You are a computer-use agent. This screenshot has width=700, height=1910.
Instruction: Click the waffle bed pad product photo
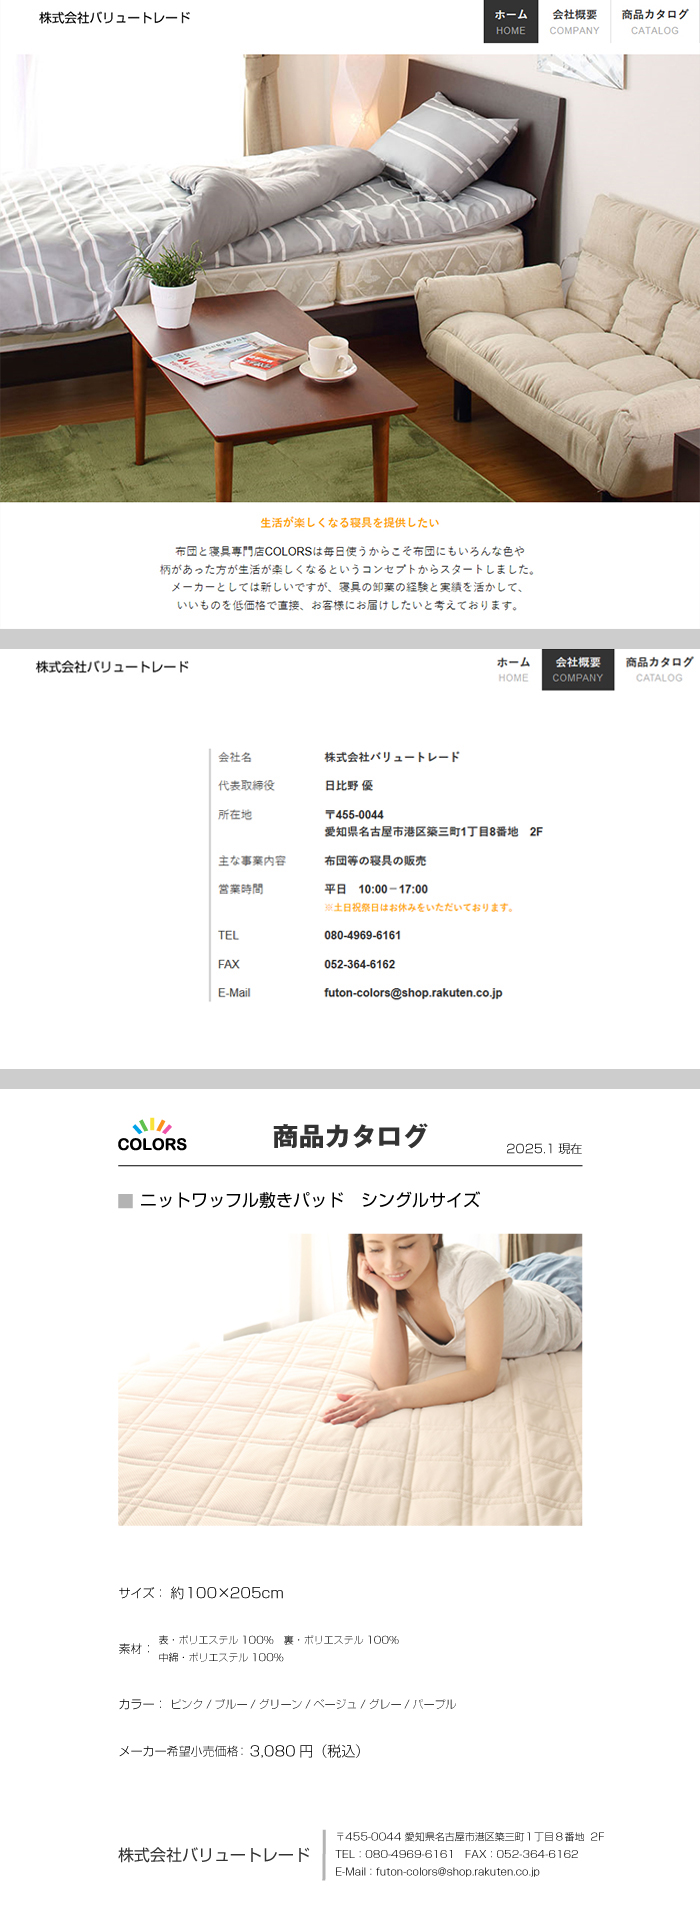click(350, 1379)
